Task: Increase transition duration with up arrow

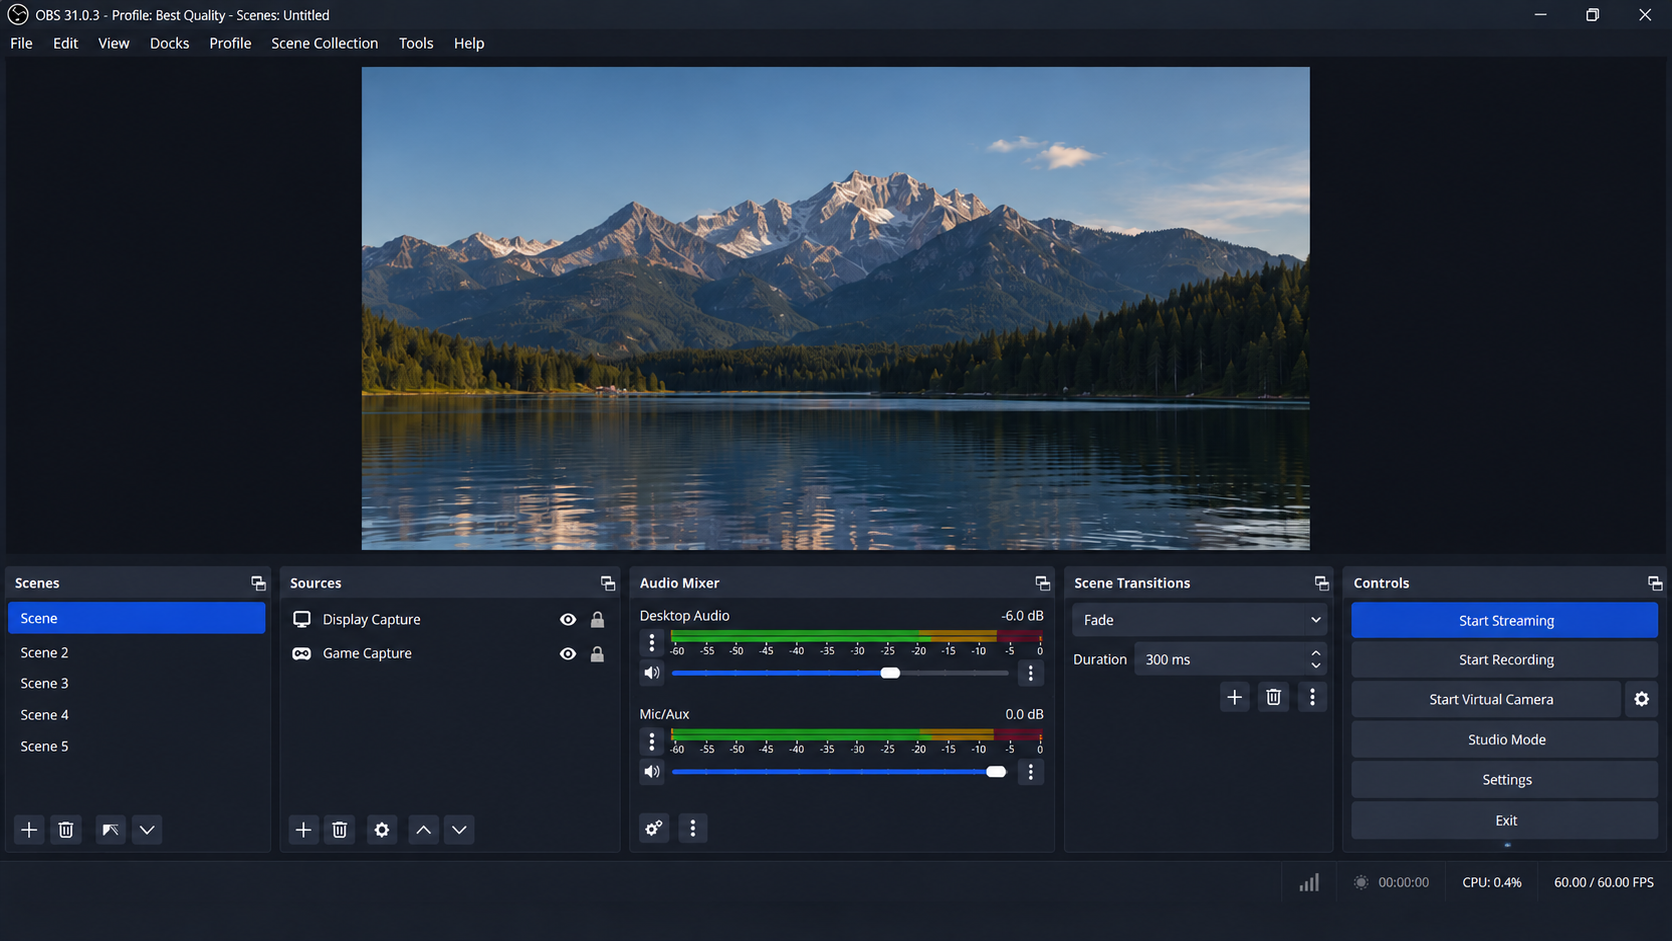Action: (1316, 653)
